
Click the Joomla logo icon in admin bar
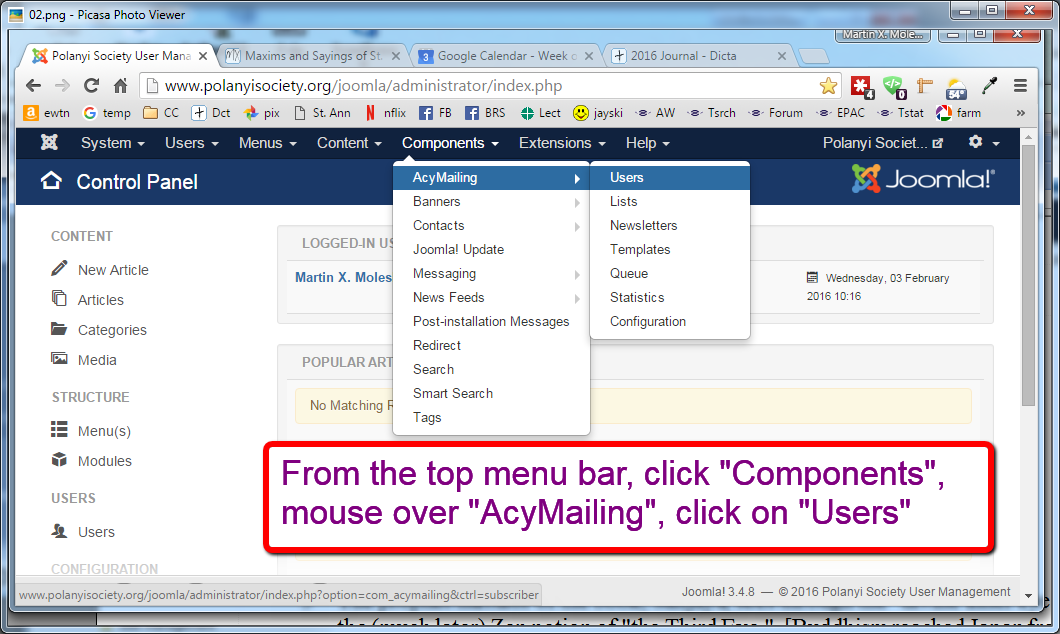pos(49,143)
